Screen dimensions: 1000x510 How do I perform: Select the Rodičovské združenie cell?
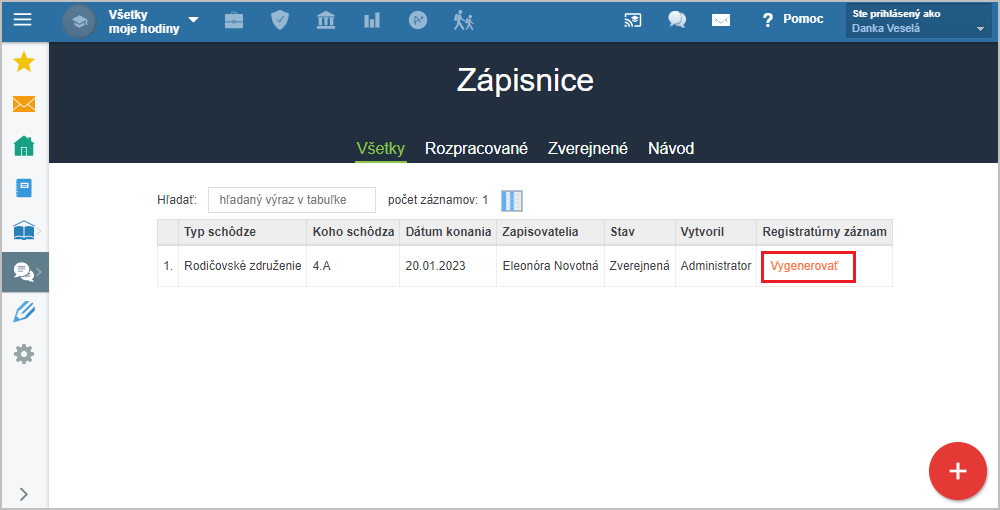pos(242,266)
